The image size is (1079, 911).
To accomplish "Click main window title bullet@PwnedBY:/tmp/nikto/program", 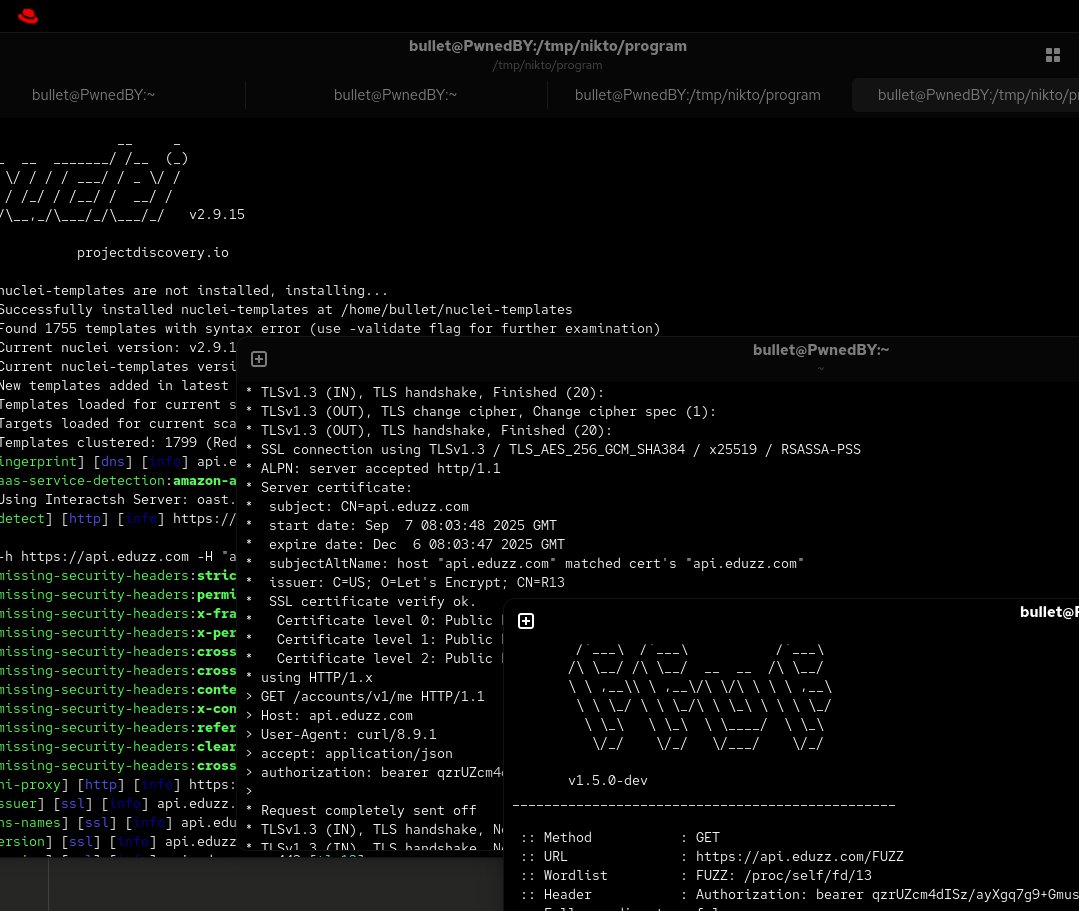I will tap(548, 46).
